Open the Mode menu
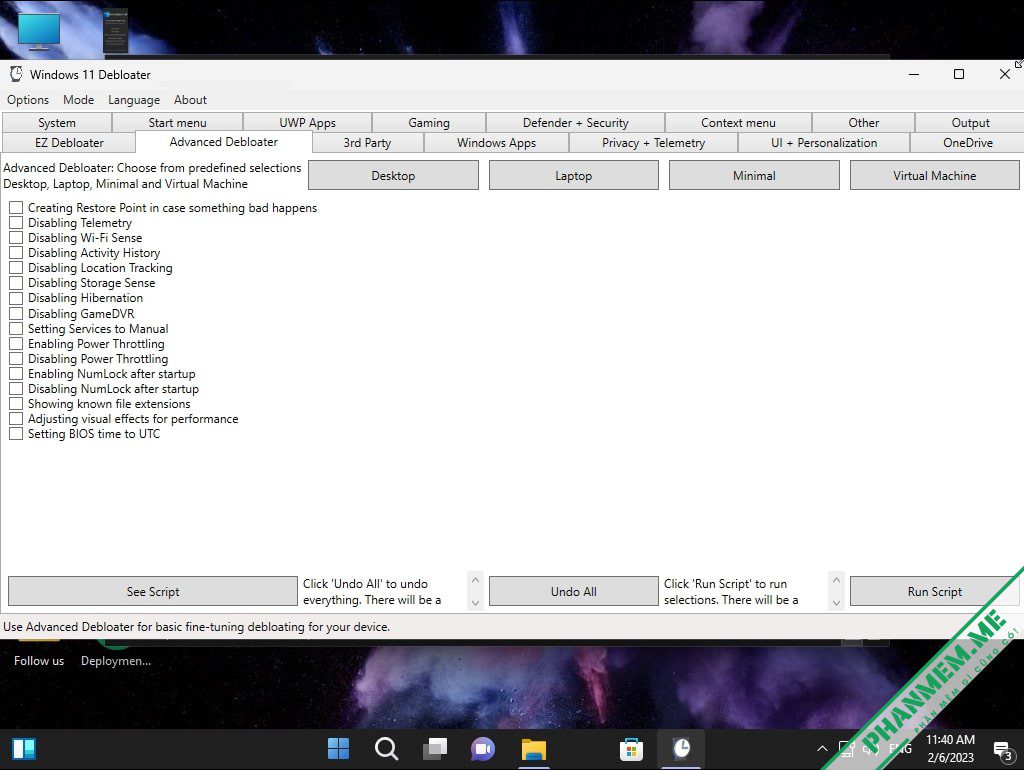The width and height of the screenshot is (1024, 770). [78, 100]
